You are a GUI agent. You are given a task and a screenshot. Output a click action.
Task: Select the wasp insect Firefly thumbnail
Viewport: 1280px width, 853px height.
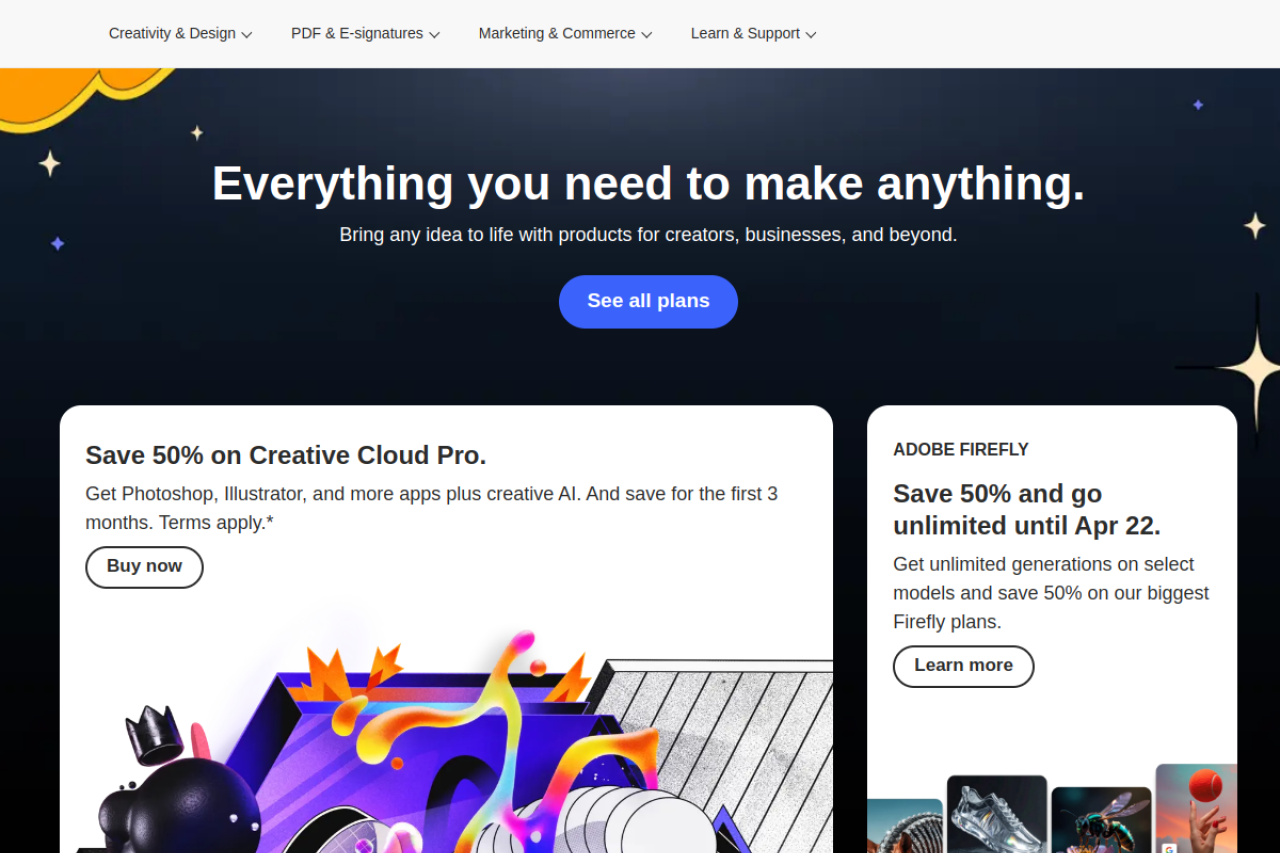pos(1101,820)
